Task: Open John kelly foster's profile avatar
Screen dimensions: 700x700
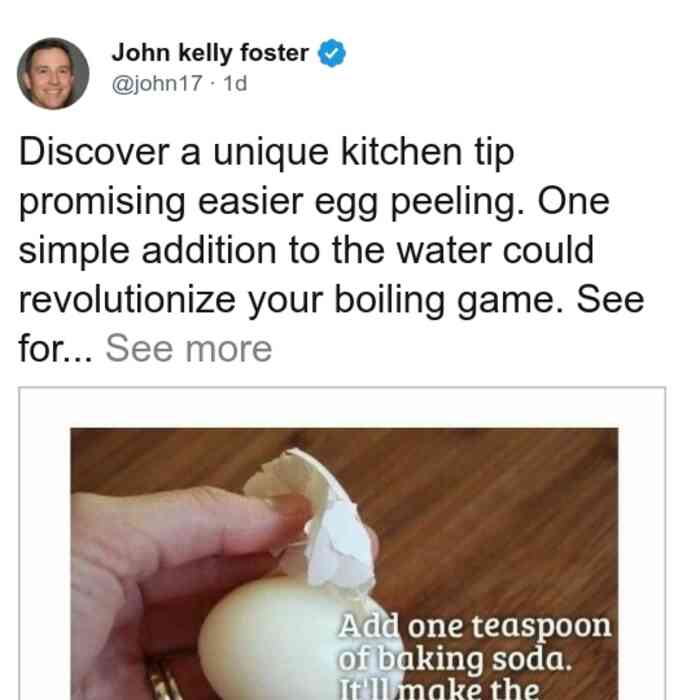Action: (x=53, y=74)
